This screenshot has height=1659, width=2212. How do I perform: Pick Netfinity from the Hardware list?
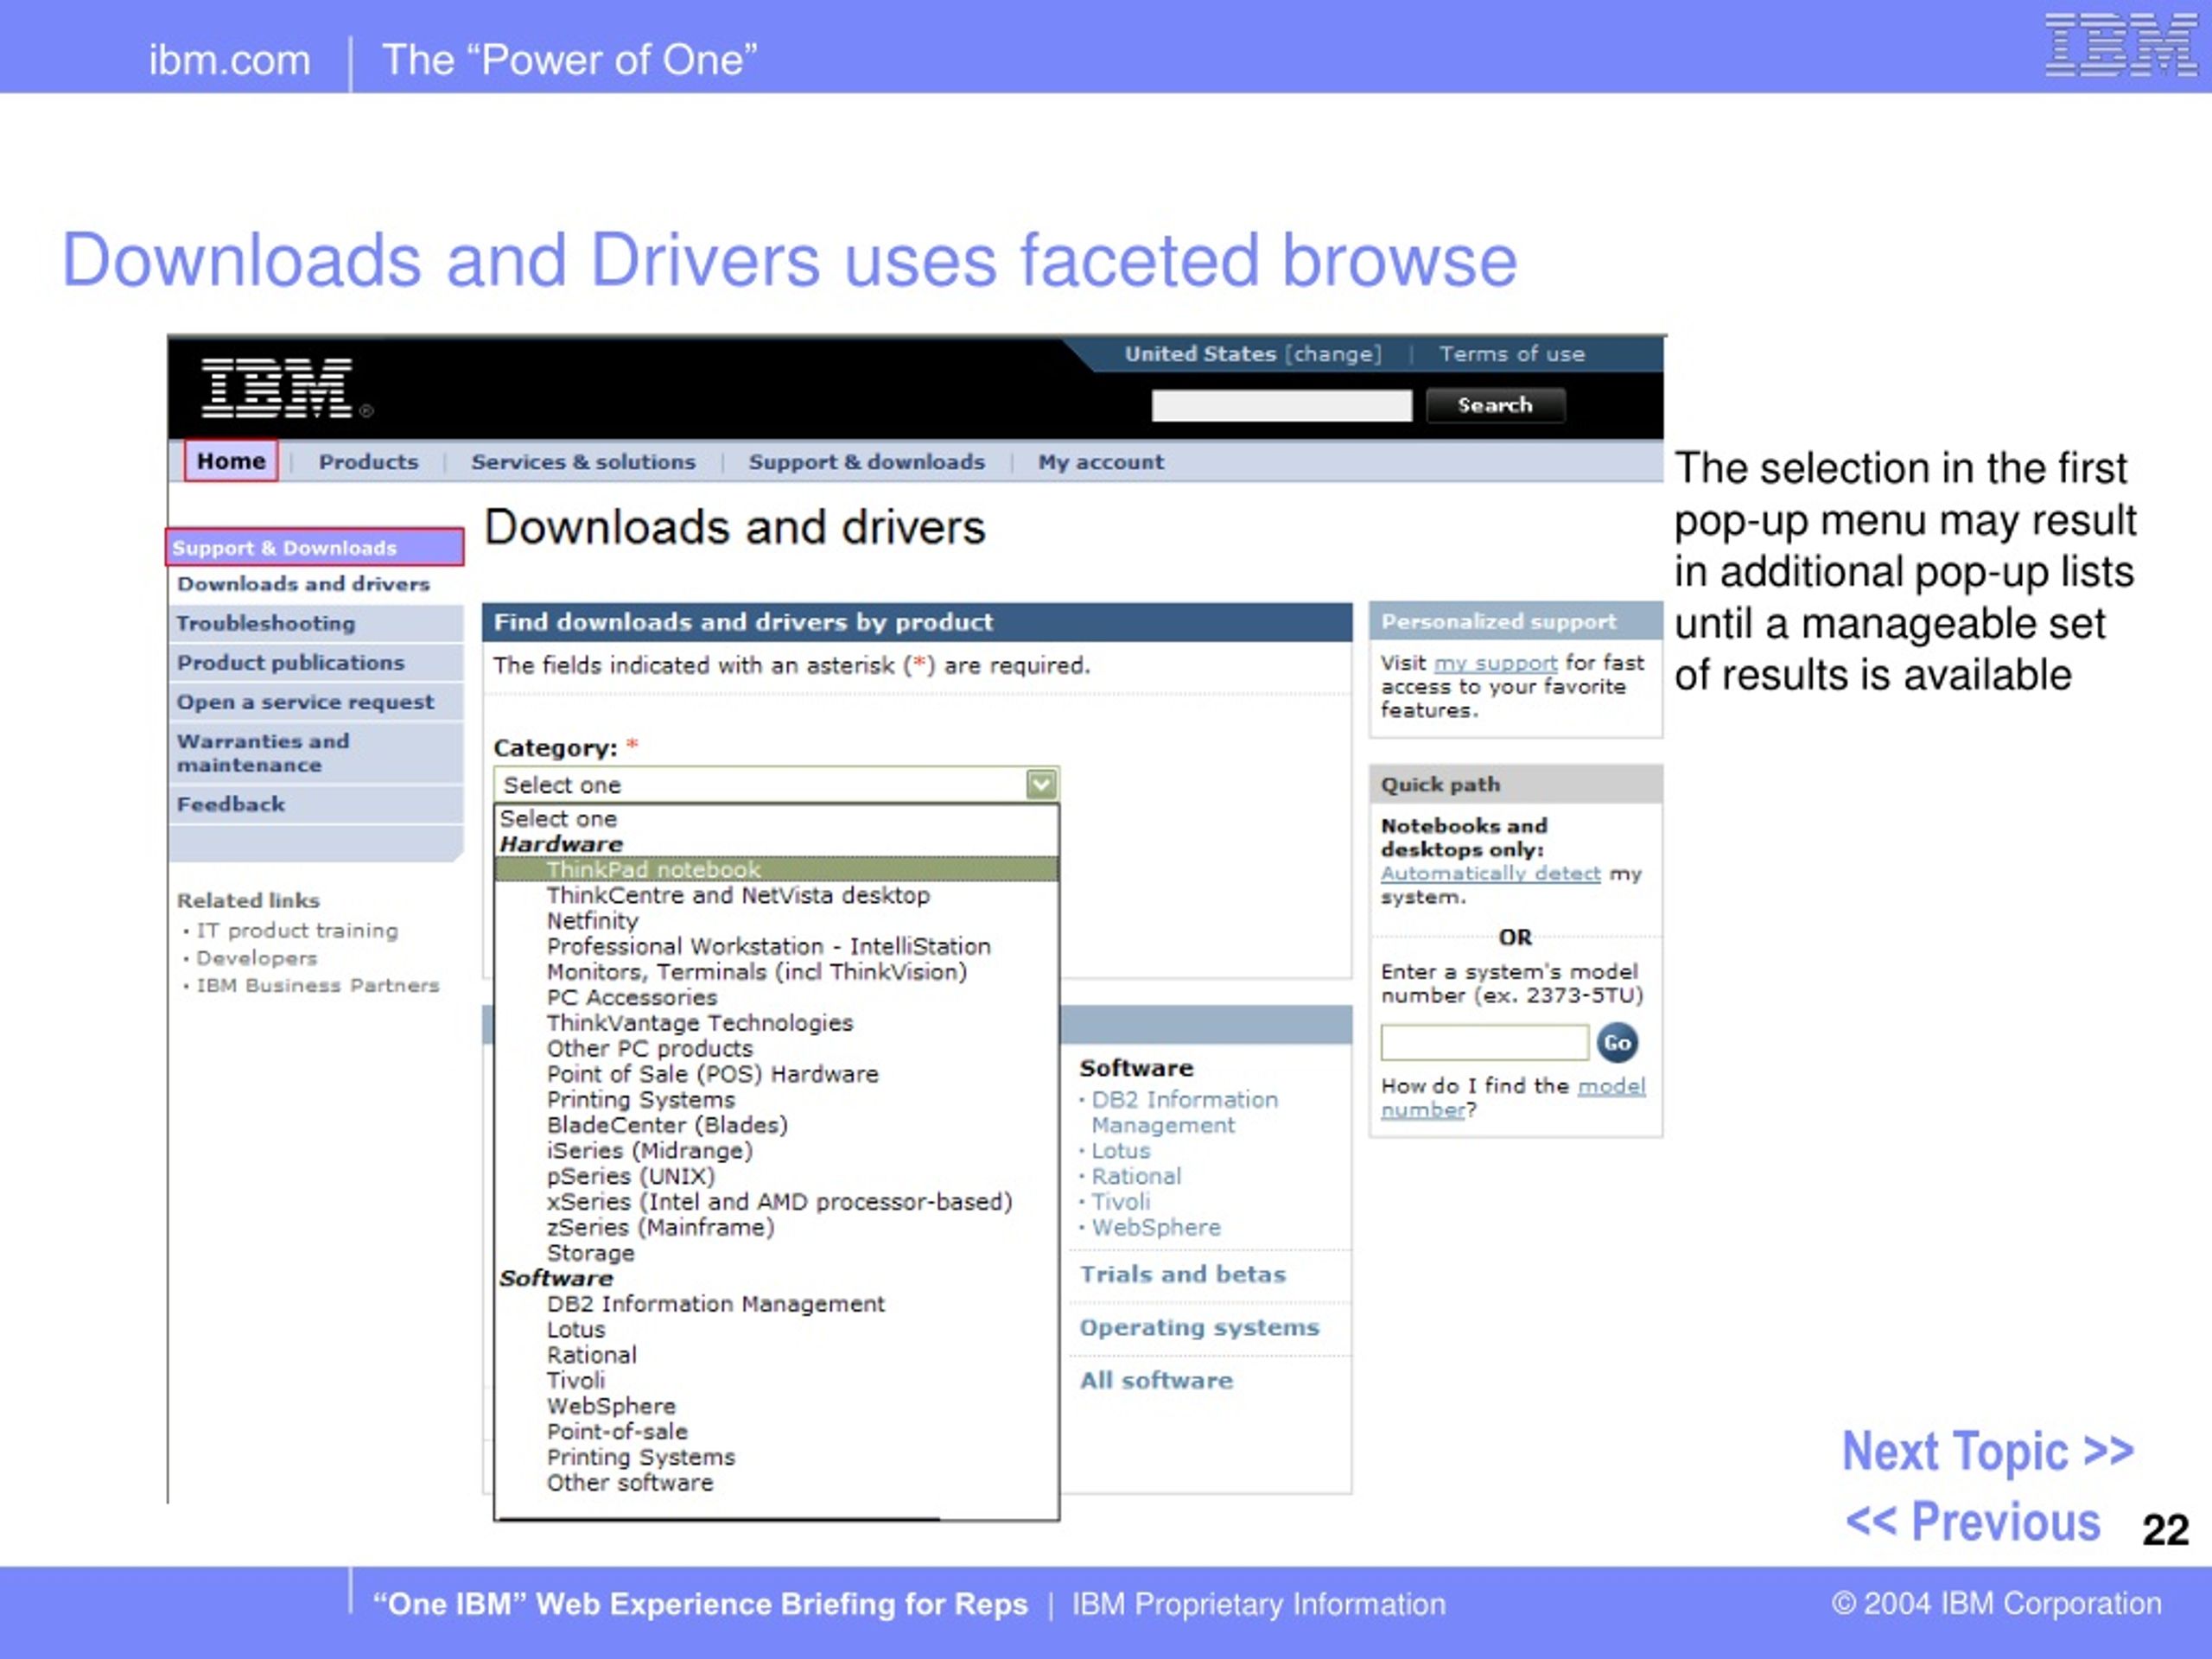(592, 921)
